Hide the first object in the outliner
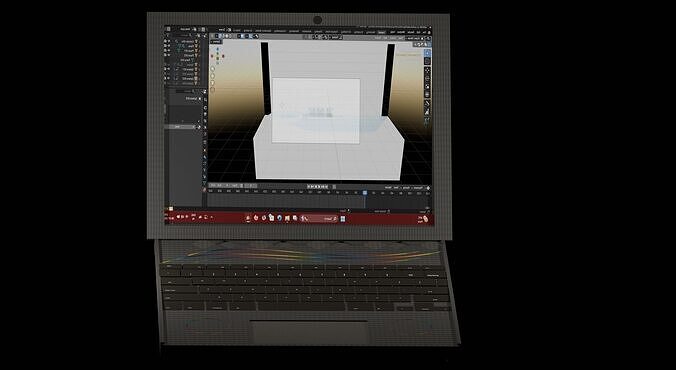This screenshot has height=370, width=676. [169, 41]
